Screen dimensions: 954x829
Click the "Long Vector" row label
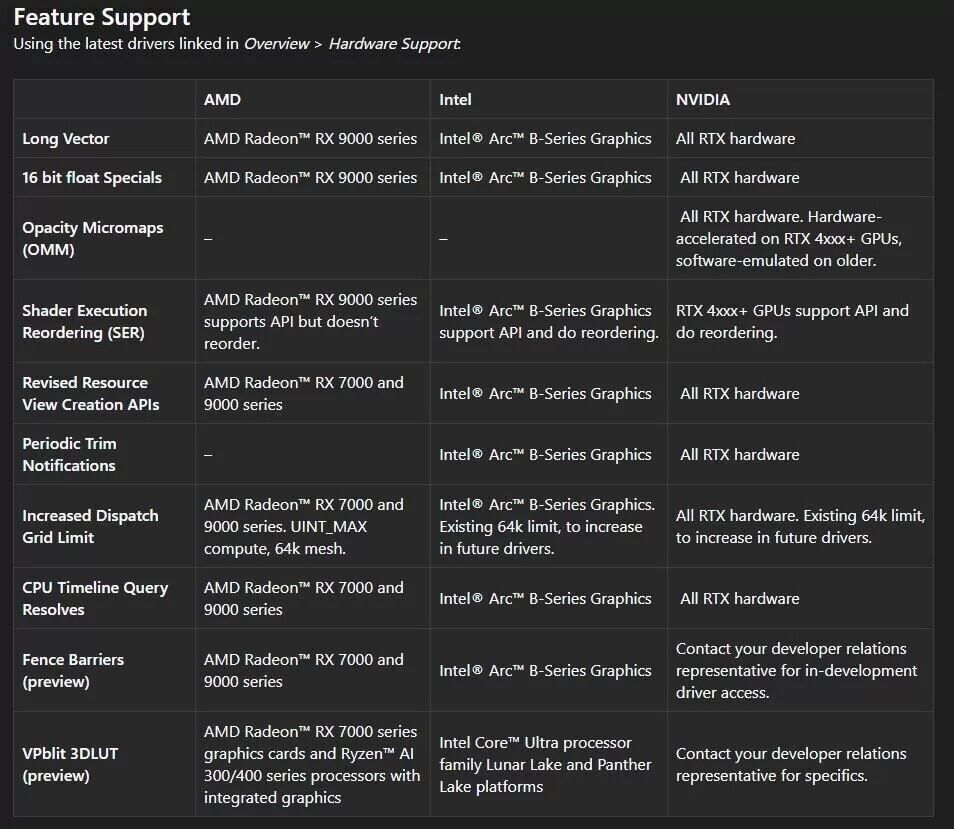[66, 139]
